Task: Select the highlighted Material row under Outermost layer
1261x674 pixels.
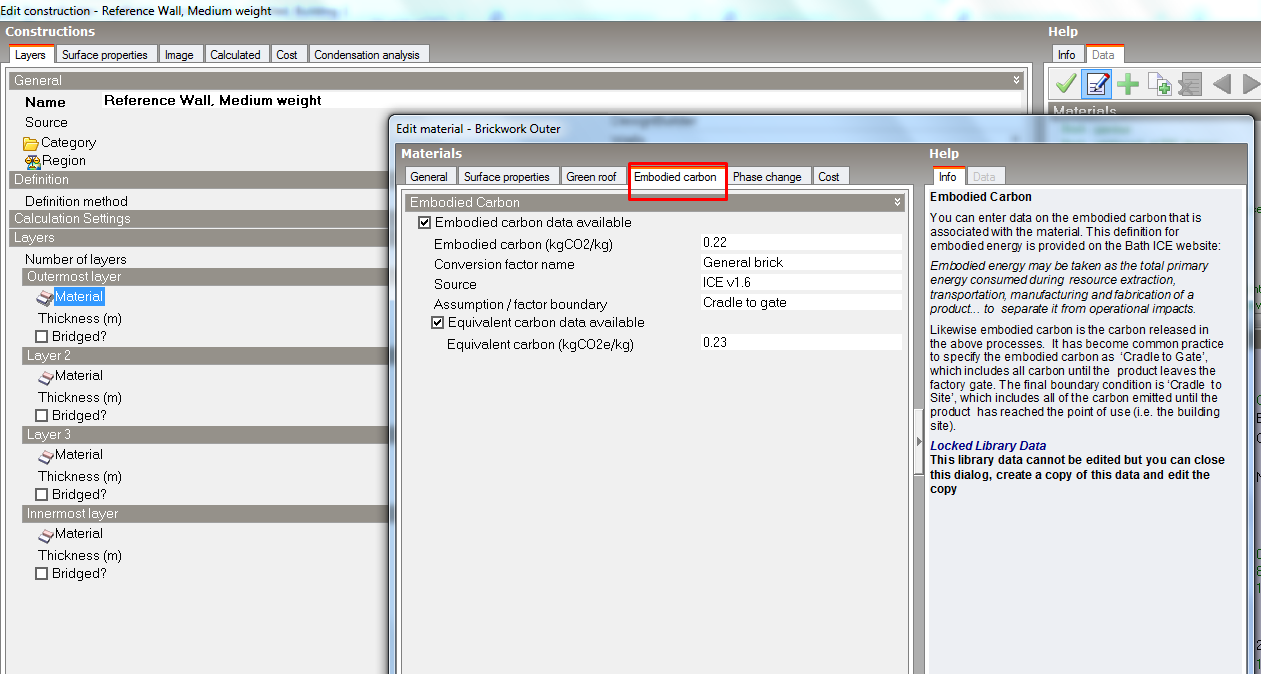Action: pyautogui.click(x=79, y=297)
